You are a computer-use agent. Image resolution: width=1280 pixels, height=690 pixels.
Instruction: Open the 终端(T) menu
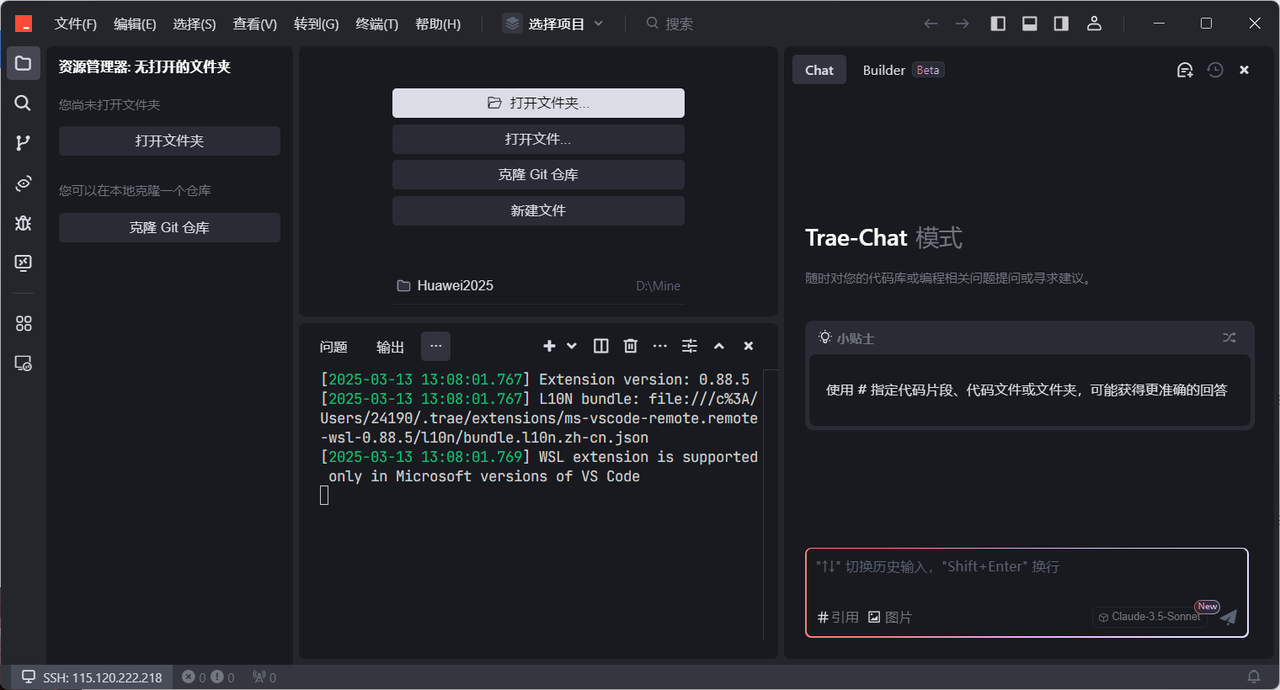click(x=377, y=24)
